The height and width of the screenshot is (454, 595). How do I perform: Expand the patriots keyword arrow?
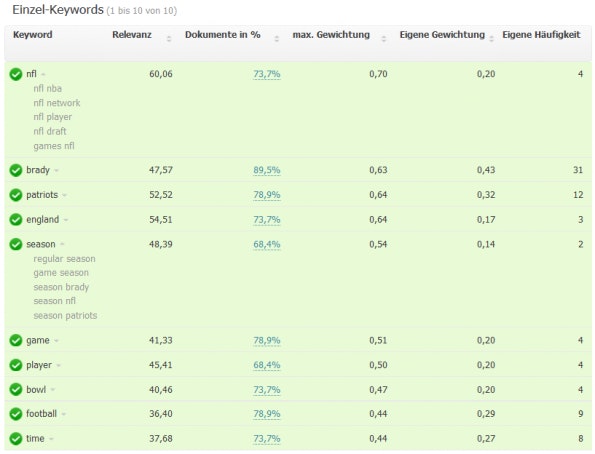click(x=64, y=195)
